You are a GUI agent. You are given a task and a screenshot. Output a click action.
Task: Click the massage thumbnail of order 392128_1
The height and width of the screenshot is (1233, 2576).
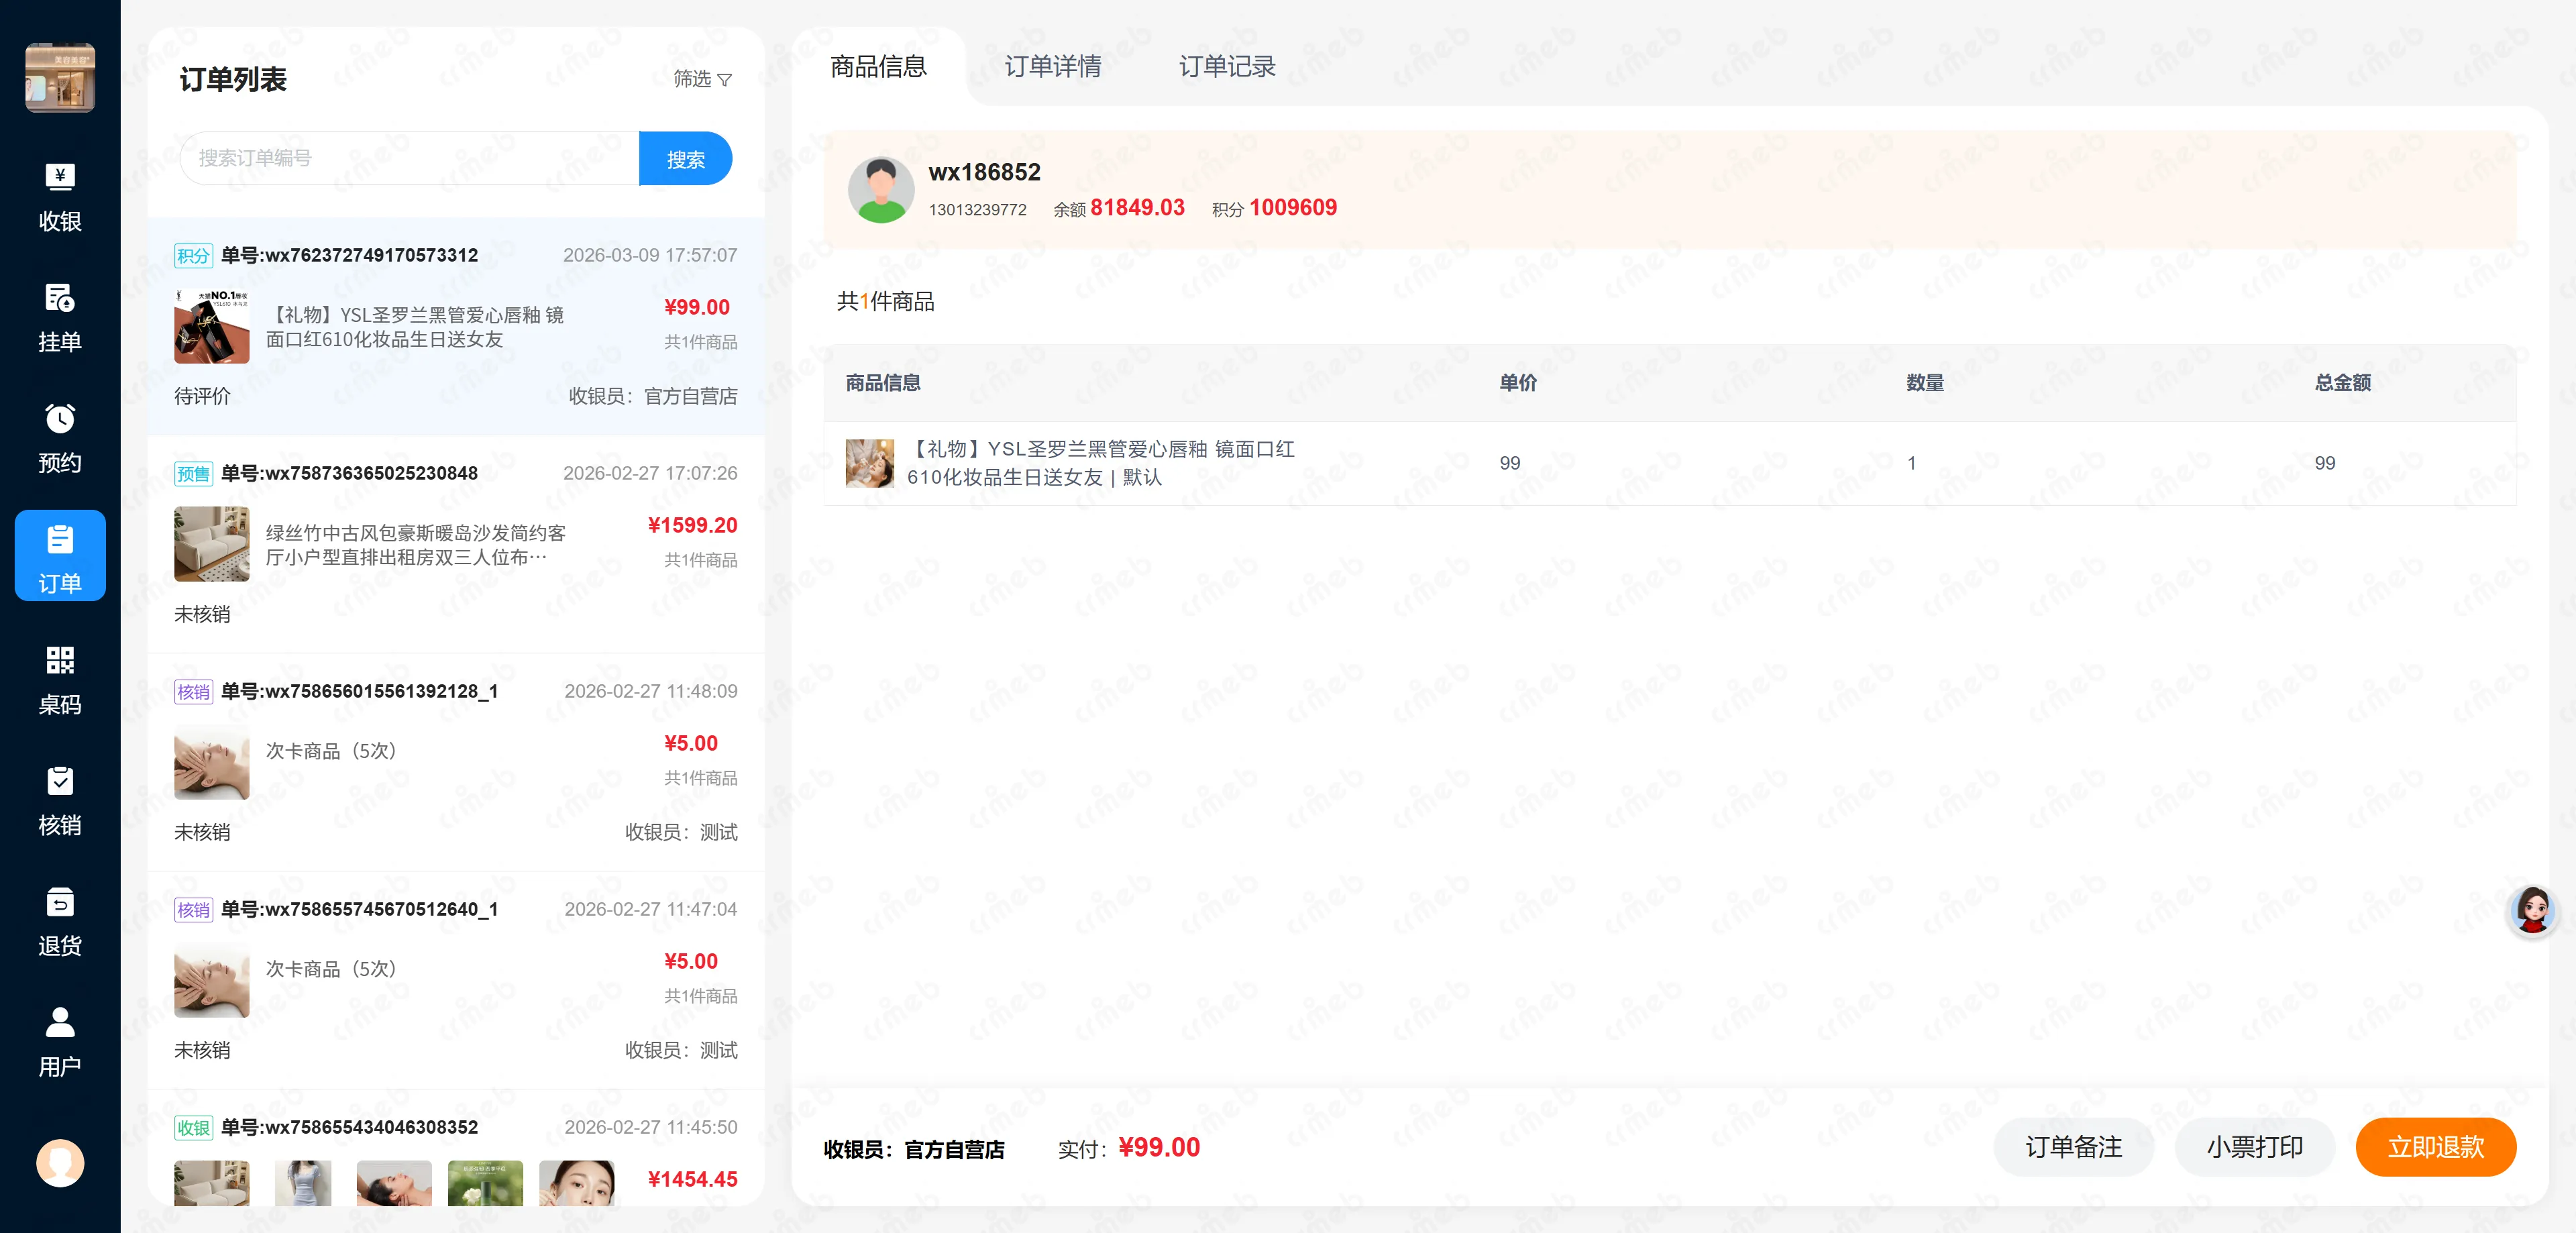coord(211,762)
